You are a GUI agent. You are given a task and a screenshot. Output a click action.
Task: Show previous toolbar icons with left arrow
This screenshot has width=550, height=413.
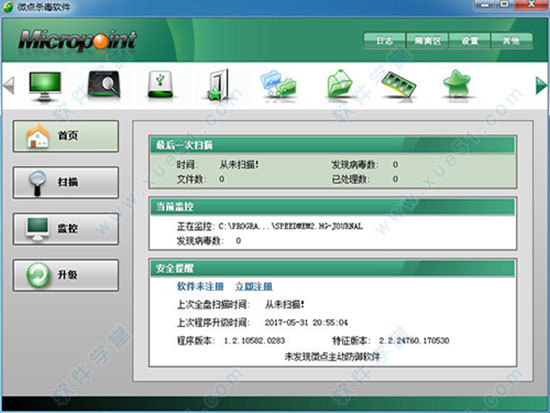[x=8, y=85]
